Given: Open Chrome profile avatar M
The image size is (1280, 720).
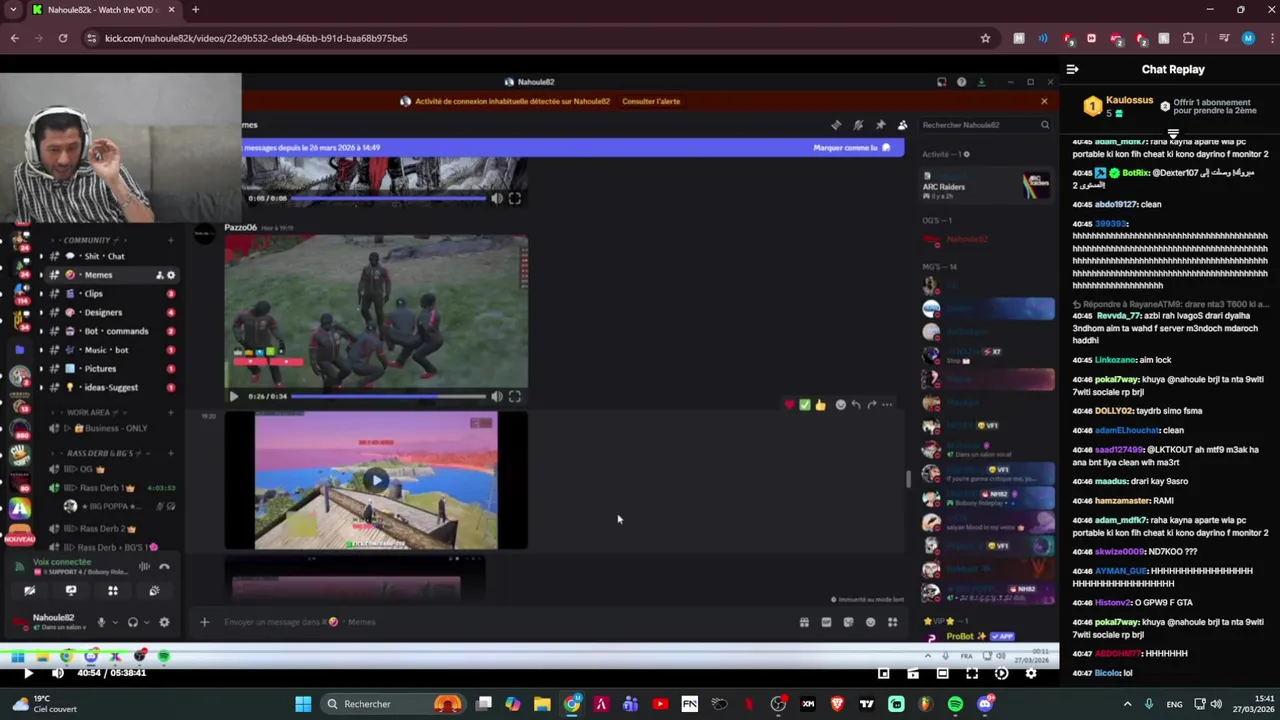Looking at the screenshot, I should pyautogui.click(x=1248, y=38).
